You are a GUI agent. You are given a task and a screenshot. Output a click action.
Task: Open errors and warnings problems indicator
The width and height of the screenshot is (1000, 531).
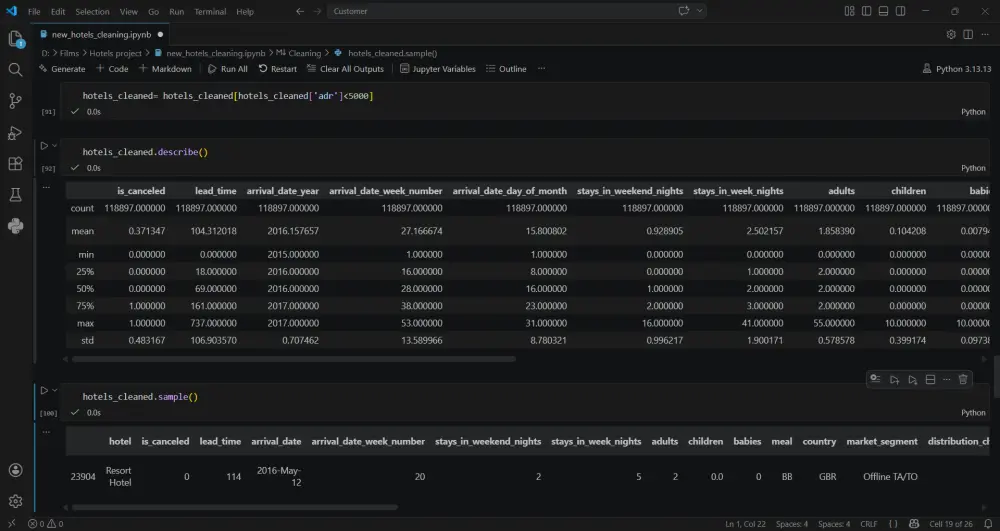click(45, 524)
